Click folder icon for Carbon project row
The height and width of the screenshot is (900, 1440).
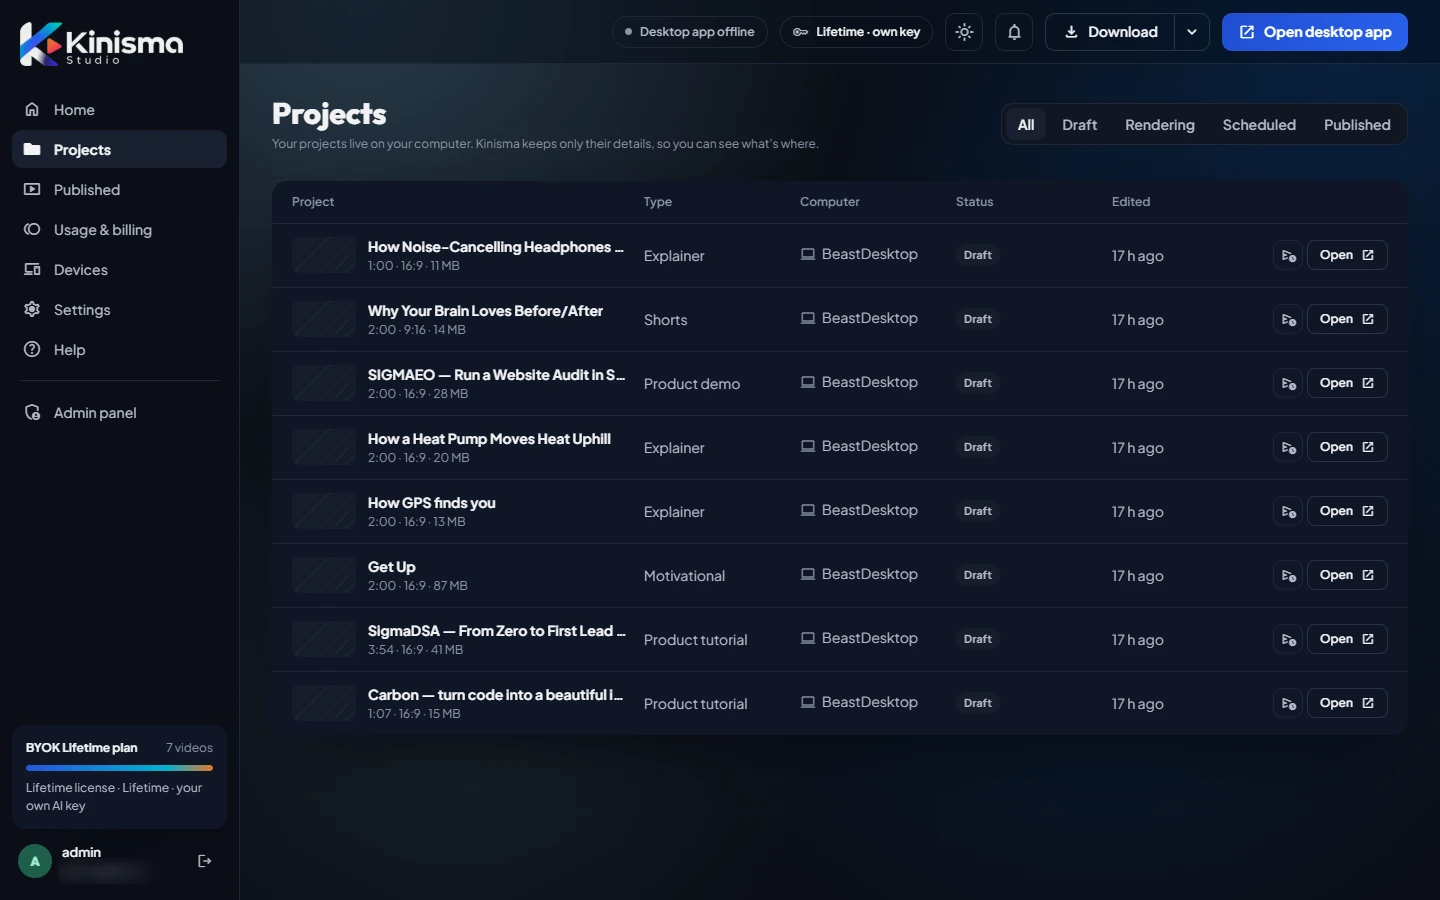pyautogui.click(x=1289, y=704)
